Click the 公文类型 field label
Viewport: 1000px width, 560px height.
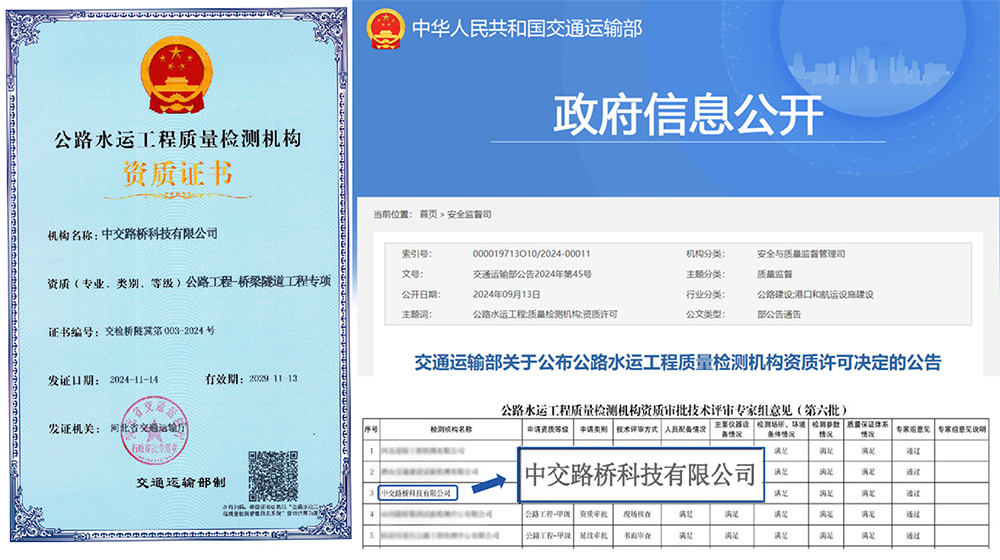coord(705,314)
